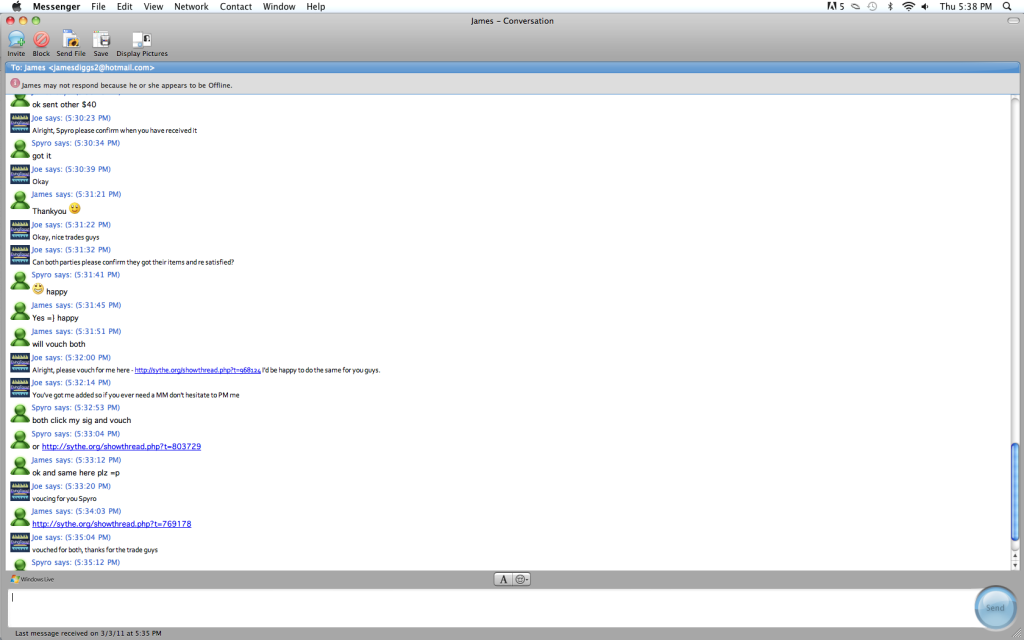Open the Network menu

pyautogui.click(x=191, y=7)
